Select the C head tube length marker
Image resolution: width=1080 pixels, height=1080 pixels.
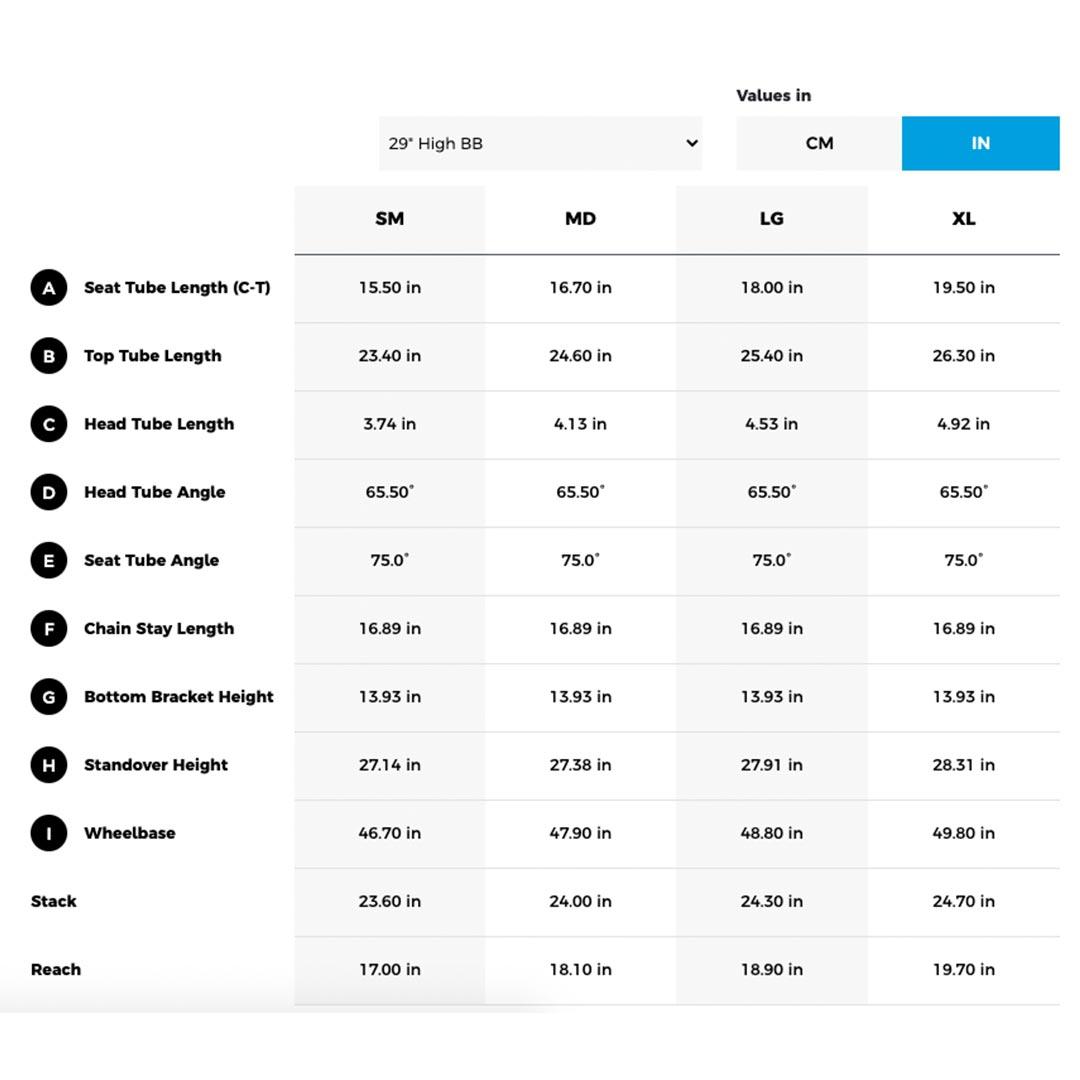coord(48,424)
